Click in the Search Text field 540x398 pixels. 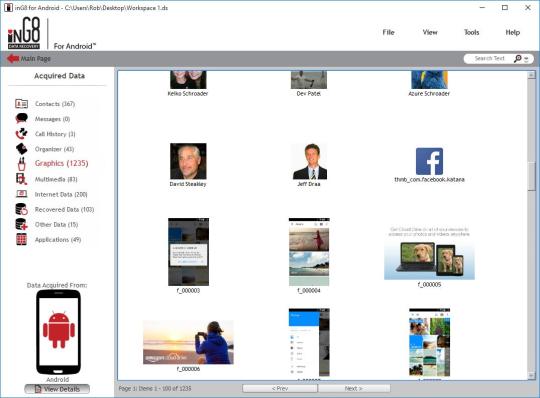tap(489, 59)
